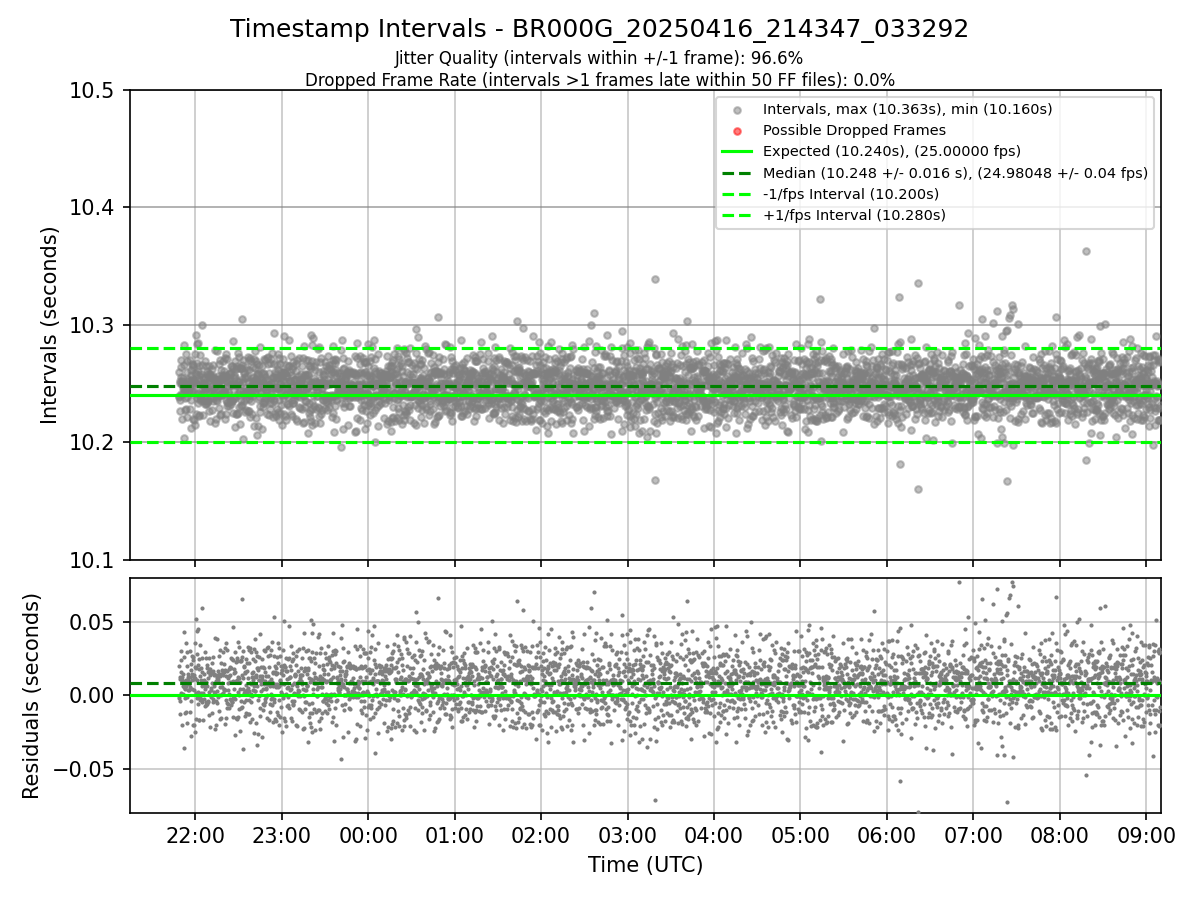The height and width of the screenshot is (900, 1200).
Task: Click the solid green Expected line sample in legend
Action: (x=737, y=152)
